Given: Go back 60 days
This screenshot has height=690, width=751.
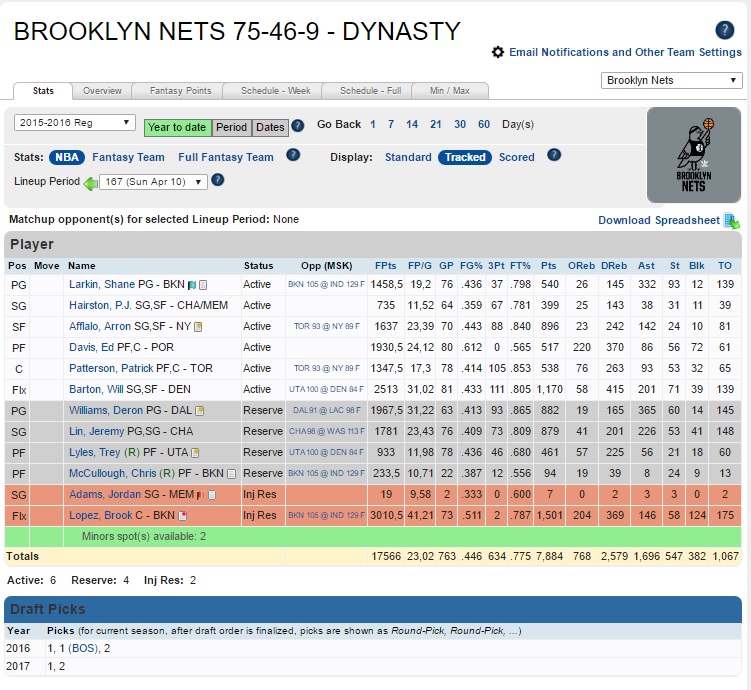Looking at the screenshot, I should [484, 124].
